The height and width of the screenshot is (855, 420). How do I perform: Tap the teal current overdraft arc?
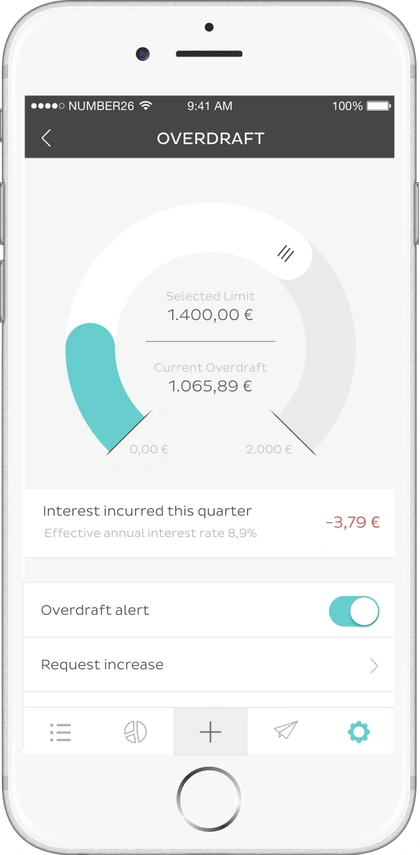98,382
